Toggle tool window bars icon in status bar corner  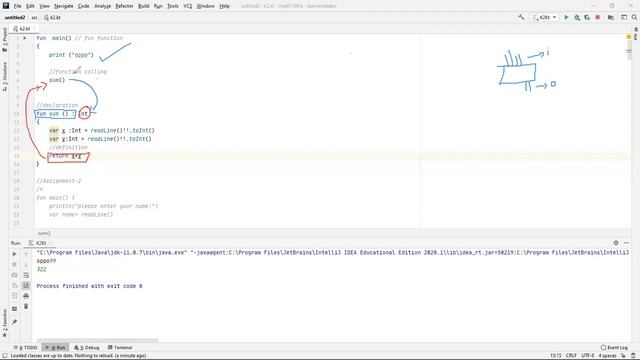[x=4, y=356]
